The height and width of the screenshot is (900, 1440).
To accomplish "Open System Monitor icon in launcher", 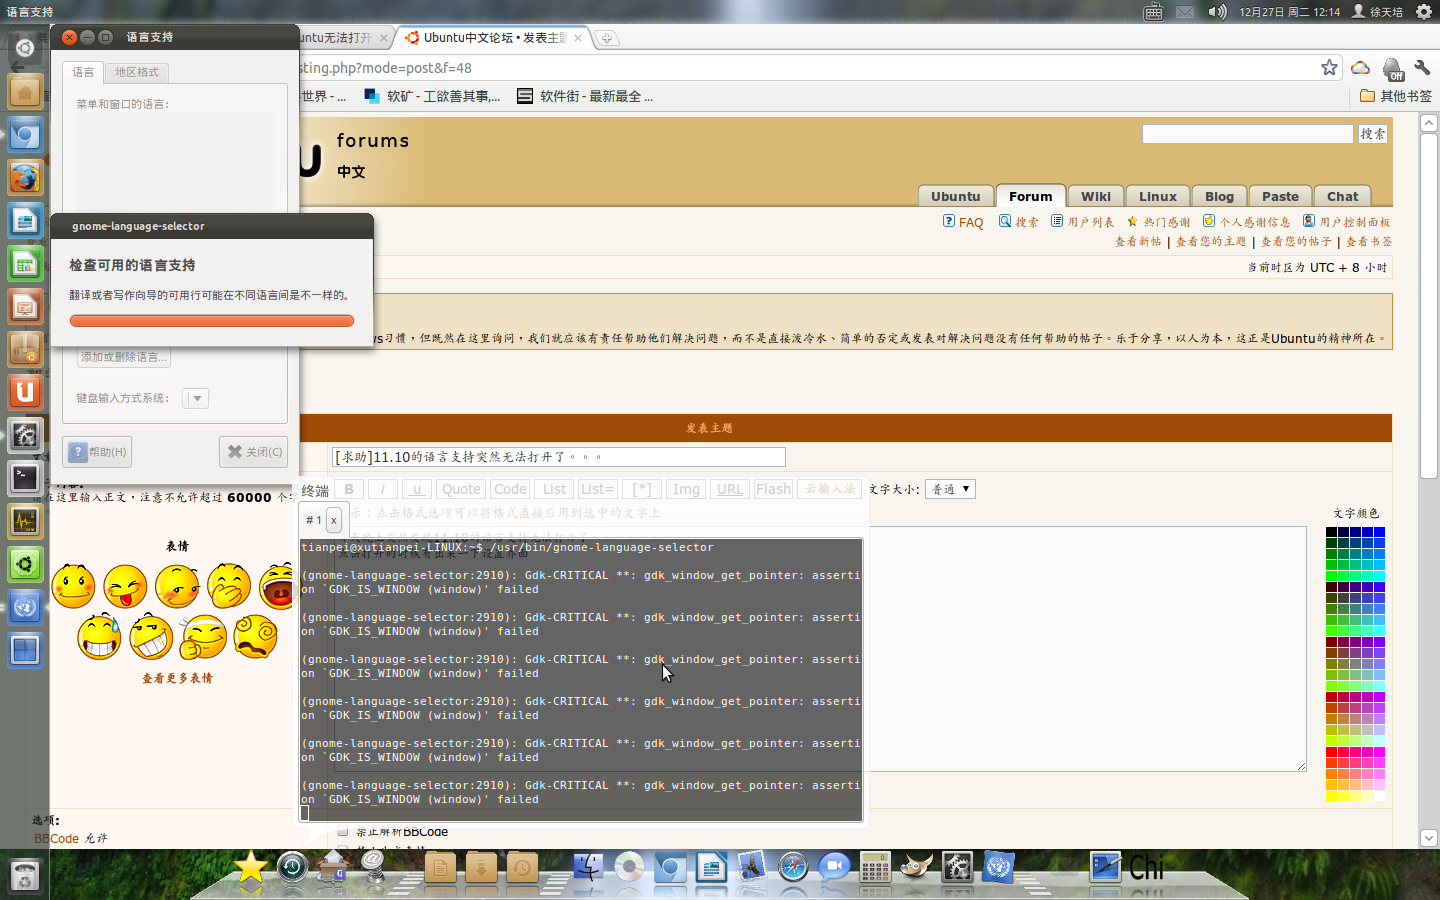I will [25, 521].
